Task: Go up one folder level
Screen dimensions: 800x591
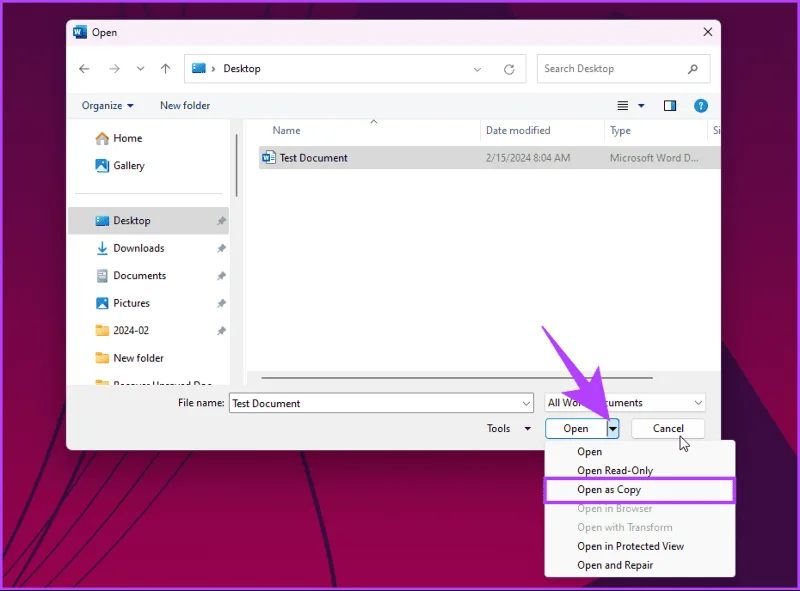Action: [x=165, y=69]
